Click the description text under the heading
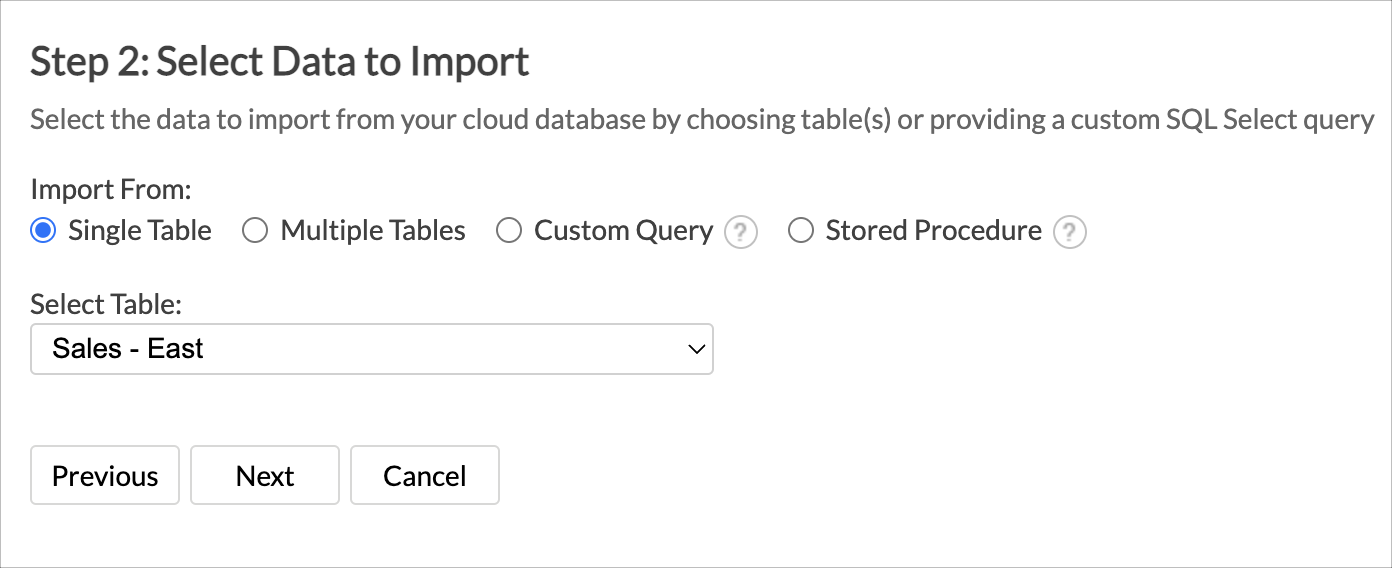 (702, 121)
